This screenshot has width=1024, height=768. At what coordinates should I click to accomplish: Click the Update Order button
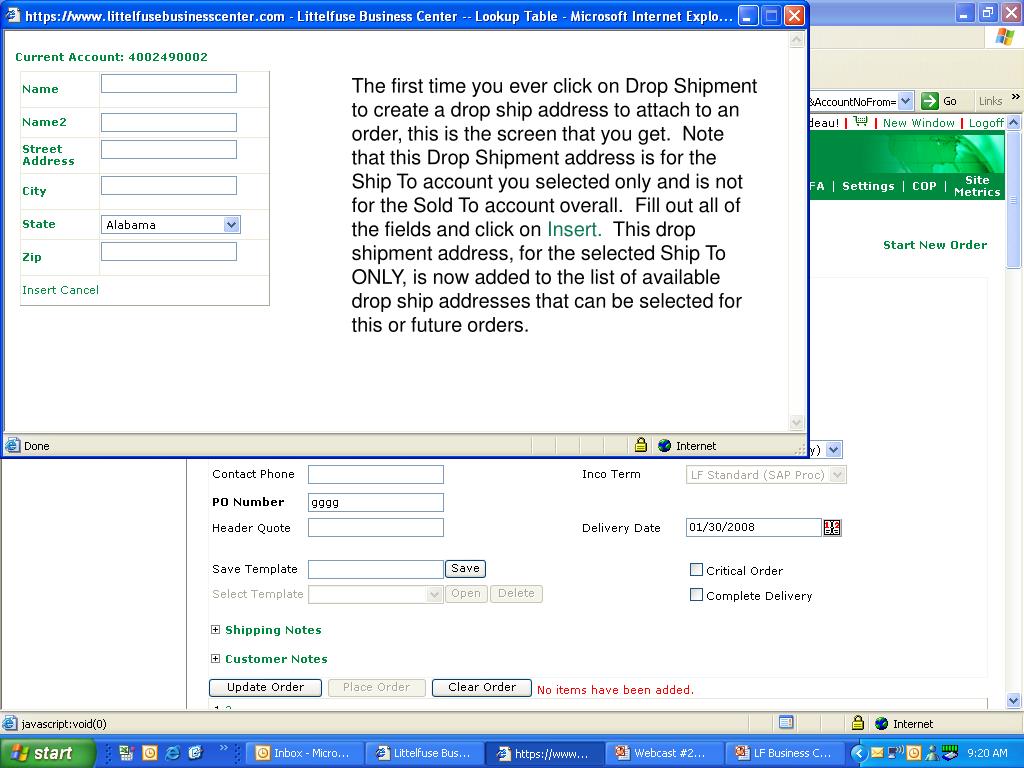coord(265,687)
